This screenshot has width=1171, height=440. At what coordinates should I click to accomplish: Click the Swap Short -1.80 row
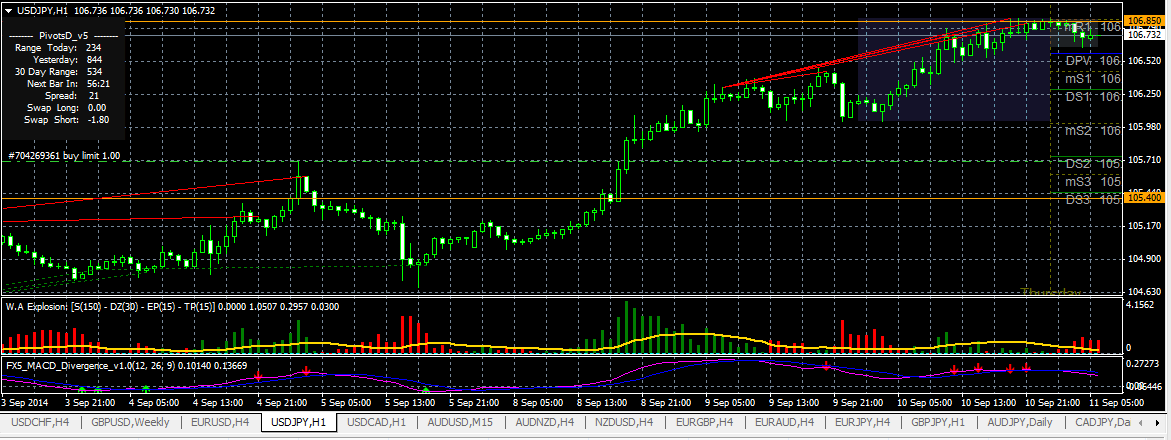pyautogui.click(x=66, y=120)
